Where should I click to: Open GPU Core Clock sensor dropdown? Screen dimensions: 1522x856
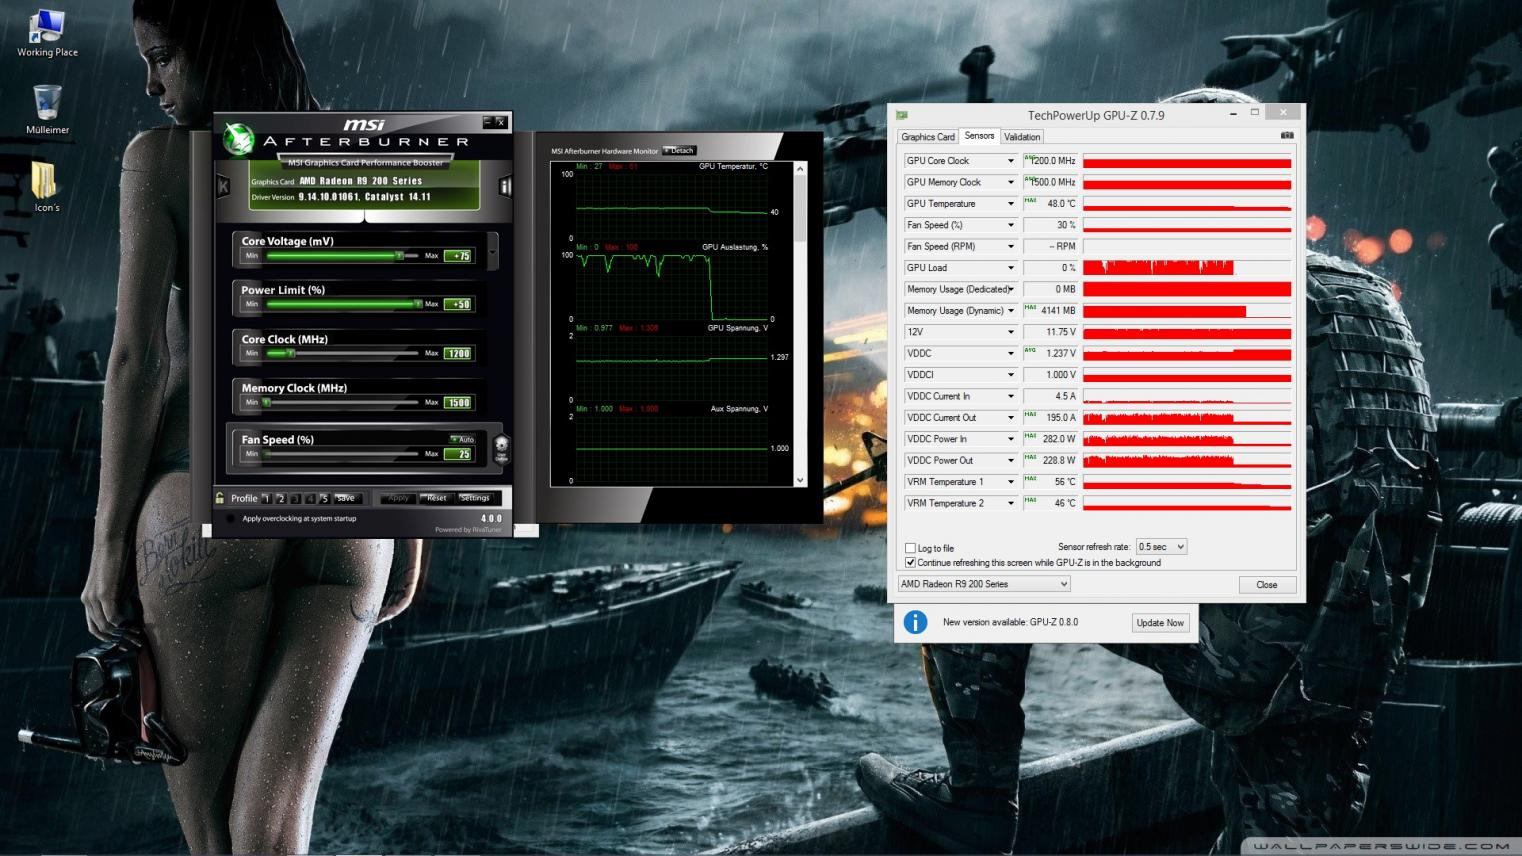pyautogui.click(x=1010, y=161)
